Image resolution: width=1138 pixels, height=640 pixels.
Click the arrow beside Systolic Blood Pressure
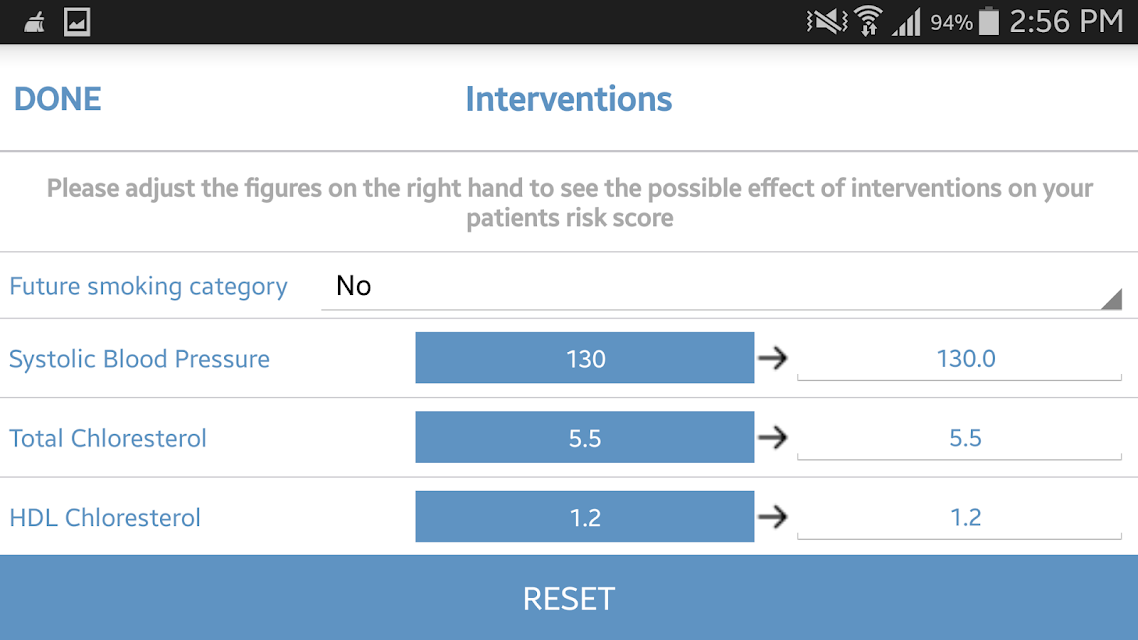(x=773, y=358)
